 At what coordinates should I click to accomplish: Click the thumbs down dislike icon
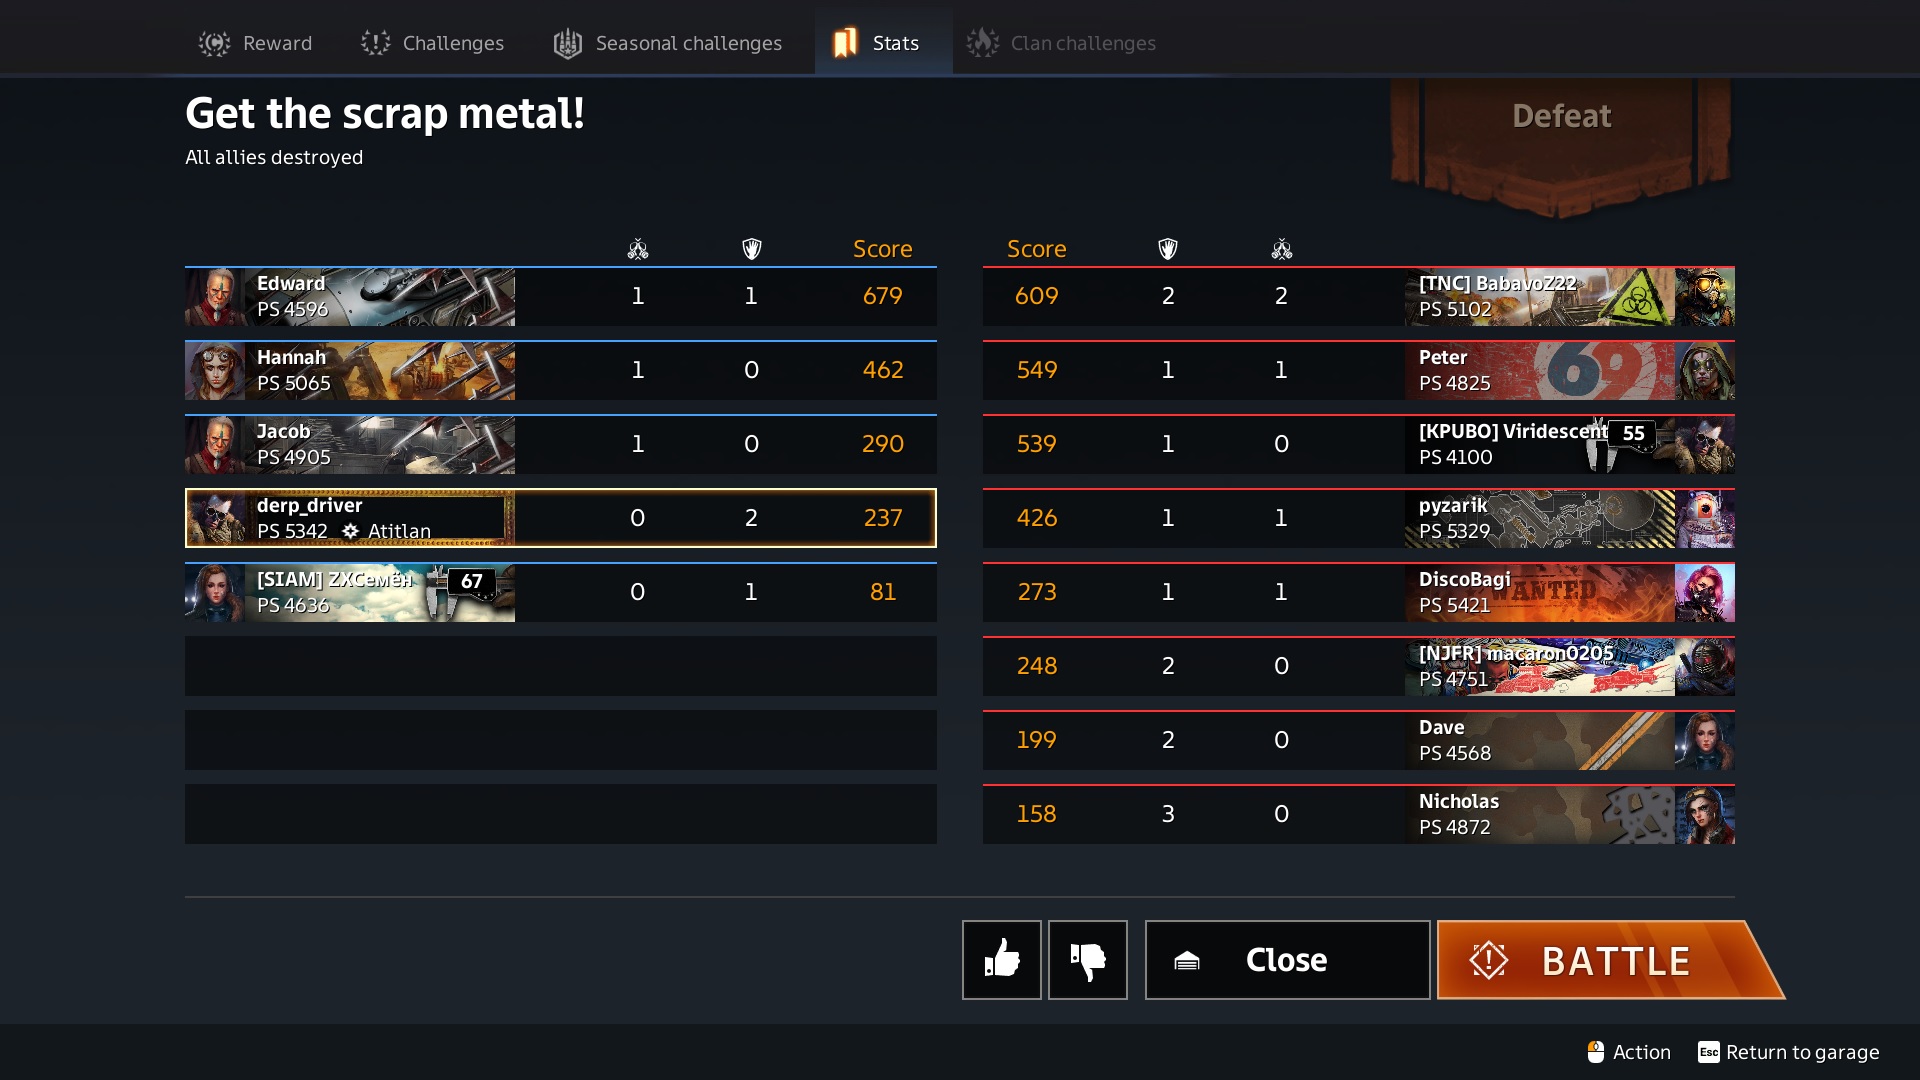pyautogui.click(x=1087, y=960)
